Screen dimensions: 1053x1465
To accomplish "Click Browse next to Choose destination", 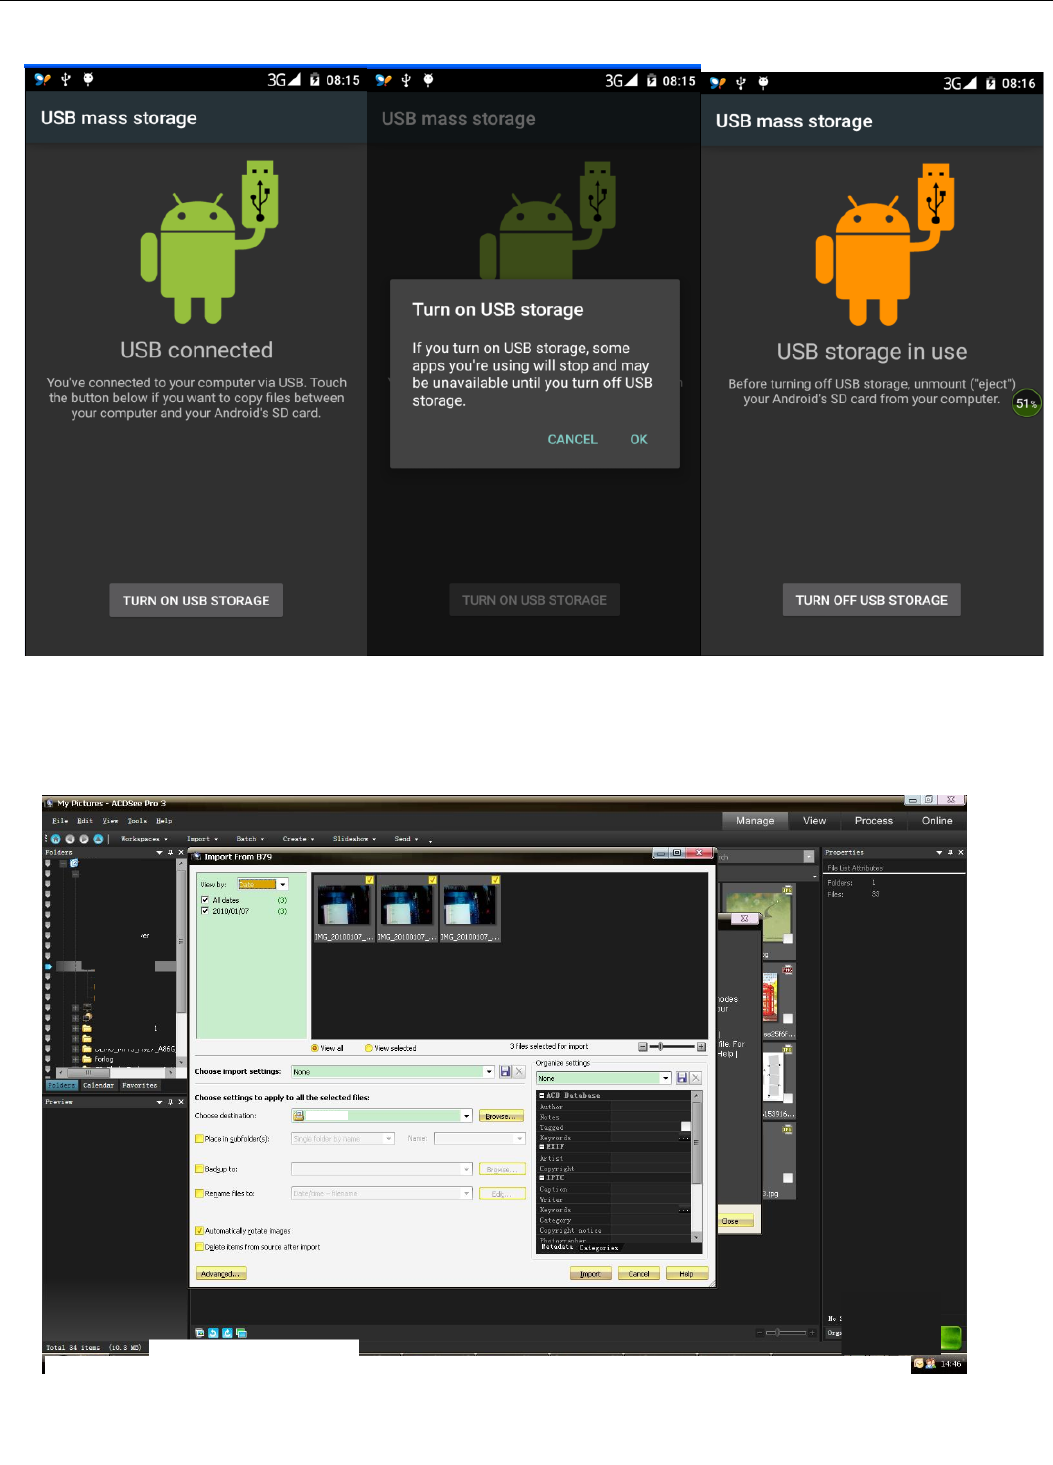I will click(x=502, y=1116).
